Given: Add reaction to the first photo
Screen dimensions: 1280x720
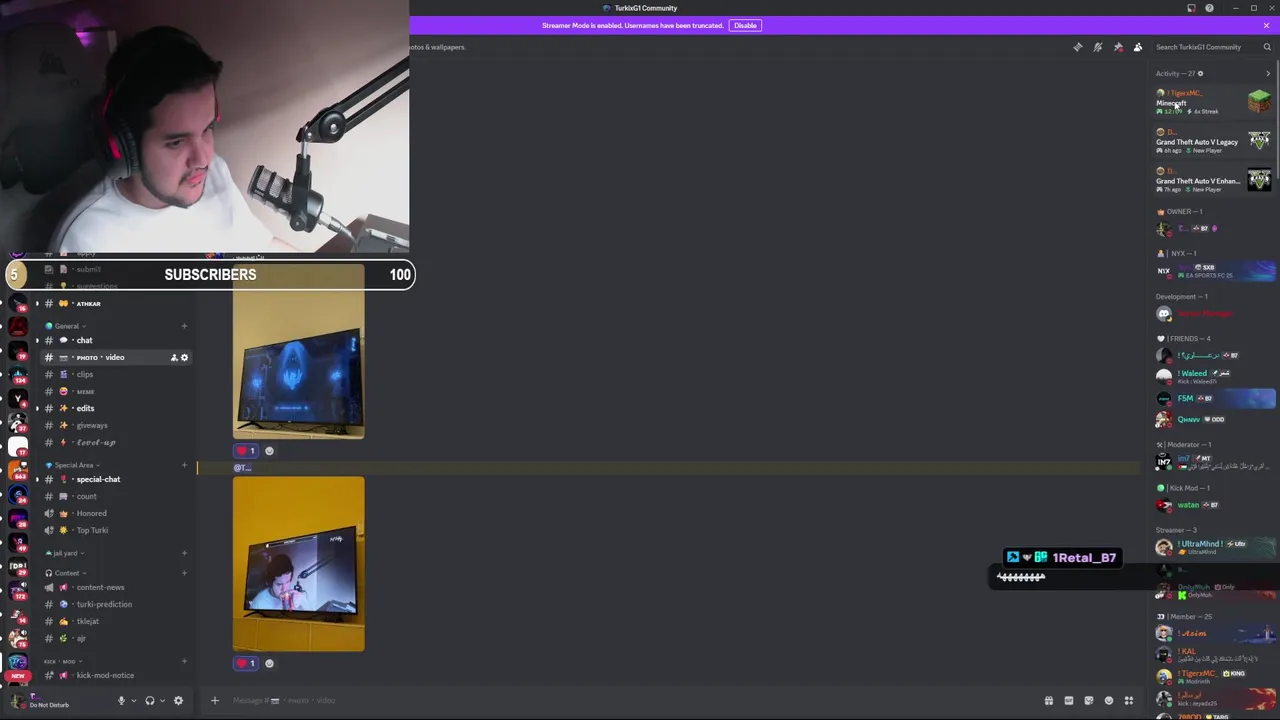Looking at the screenshot, I should [269, 451].
